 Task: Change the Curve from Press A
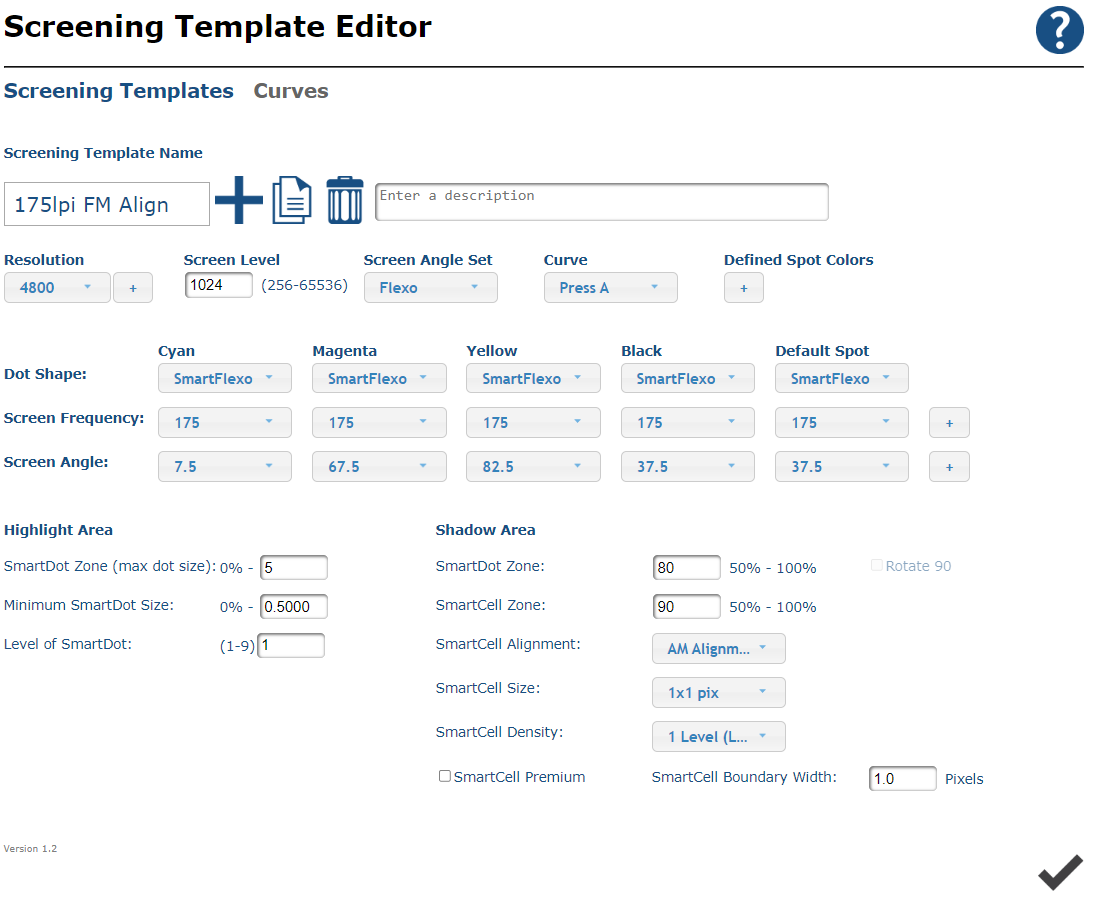point(610,287)
